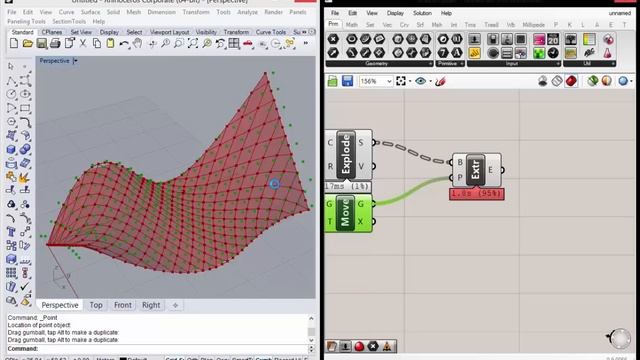Click the sketch brush icon in Grasshopper toolbar
Image resolution: width=640 pixels, height=360 pixels.
click(440, 81)
